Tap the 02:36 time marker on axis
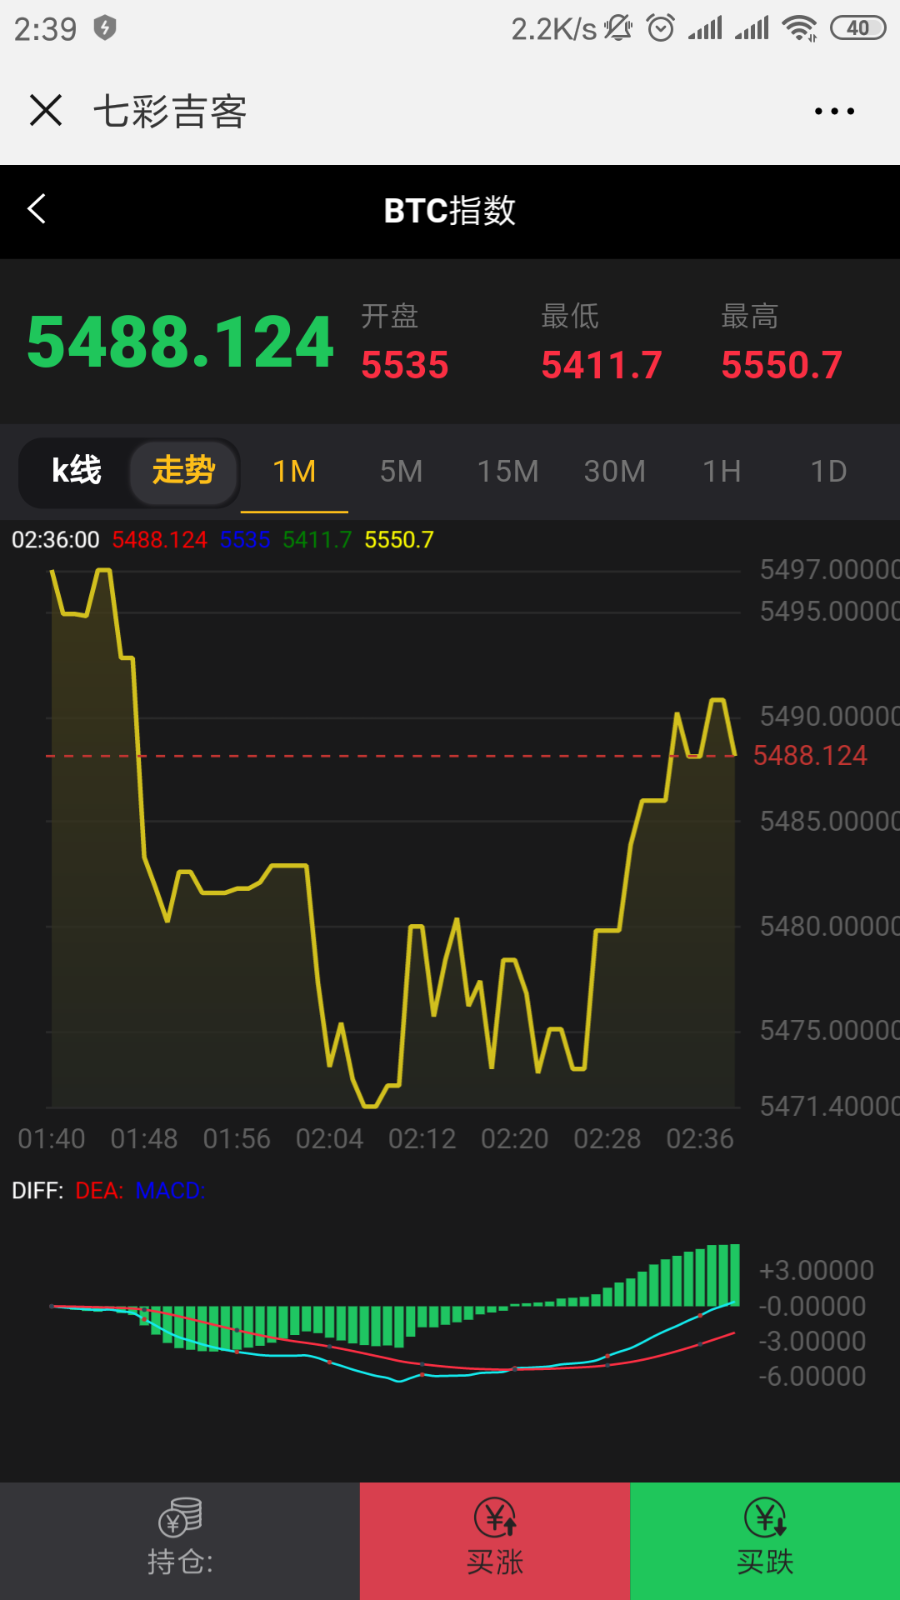 click(x=700, y=1139)
